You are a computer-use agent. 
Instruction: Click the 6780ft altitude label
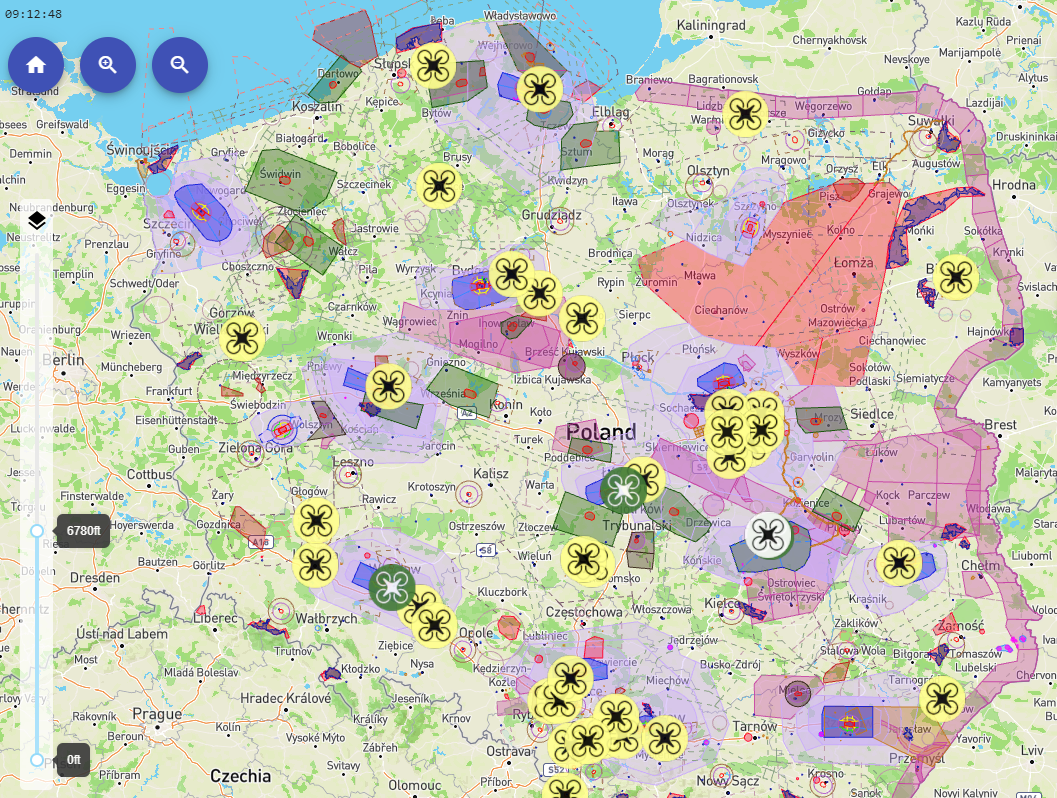[84, 530]
